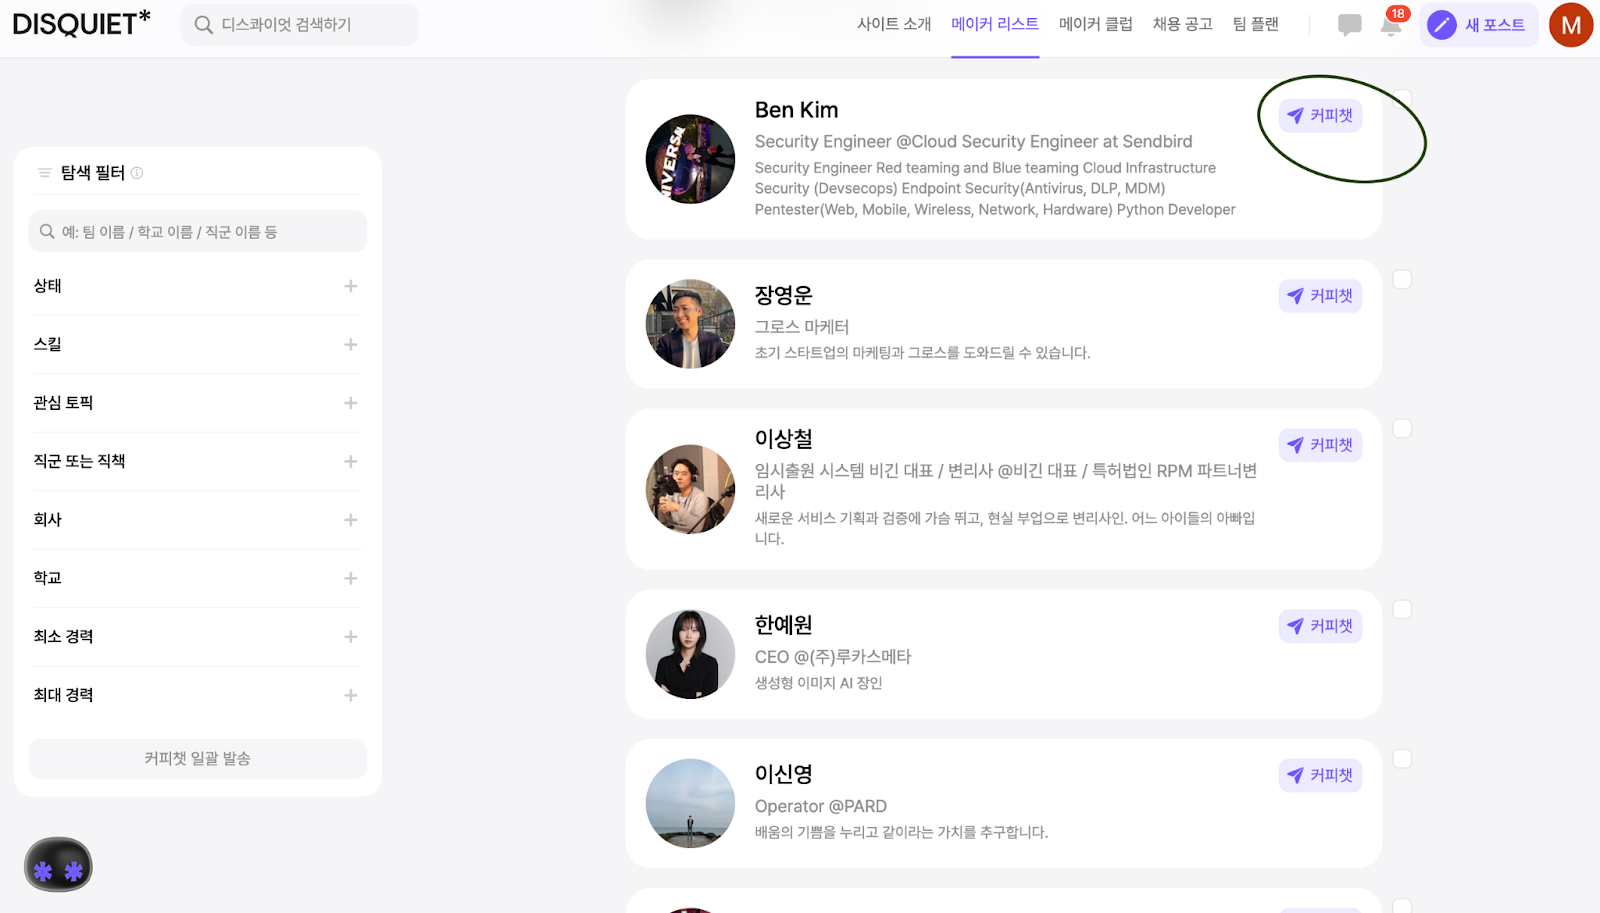Click the DISQUIET logo

click(x=81, y=23)
